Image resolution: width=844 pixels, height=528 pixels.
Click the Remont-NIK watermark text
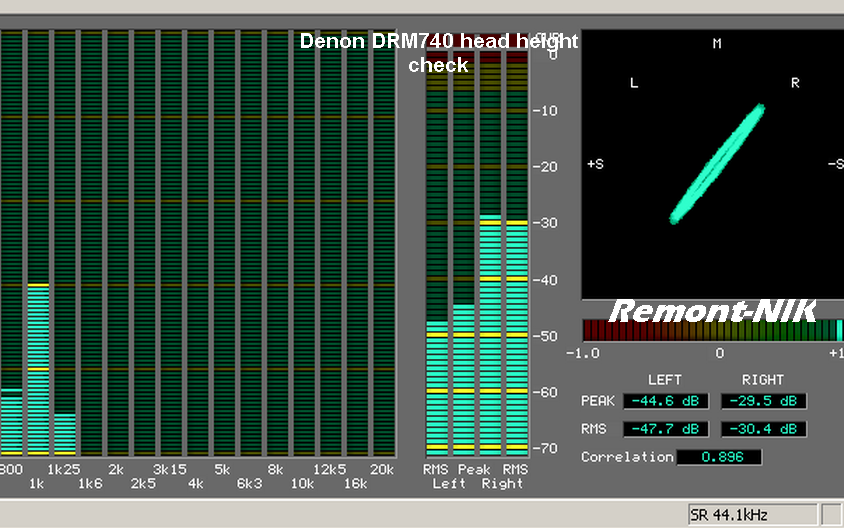click(x=711, y=311)
